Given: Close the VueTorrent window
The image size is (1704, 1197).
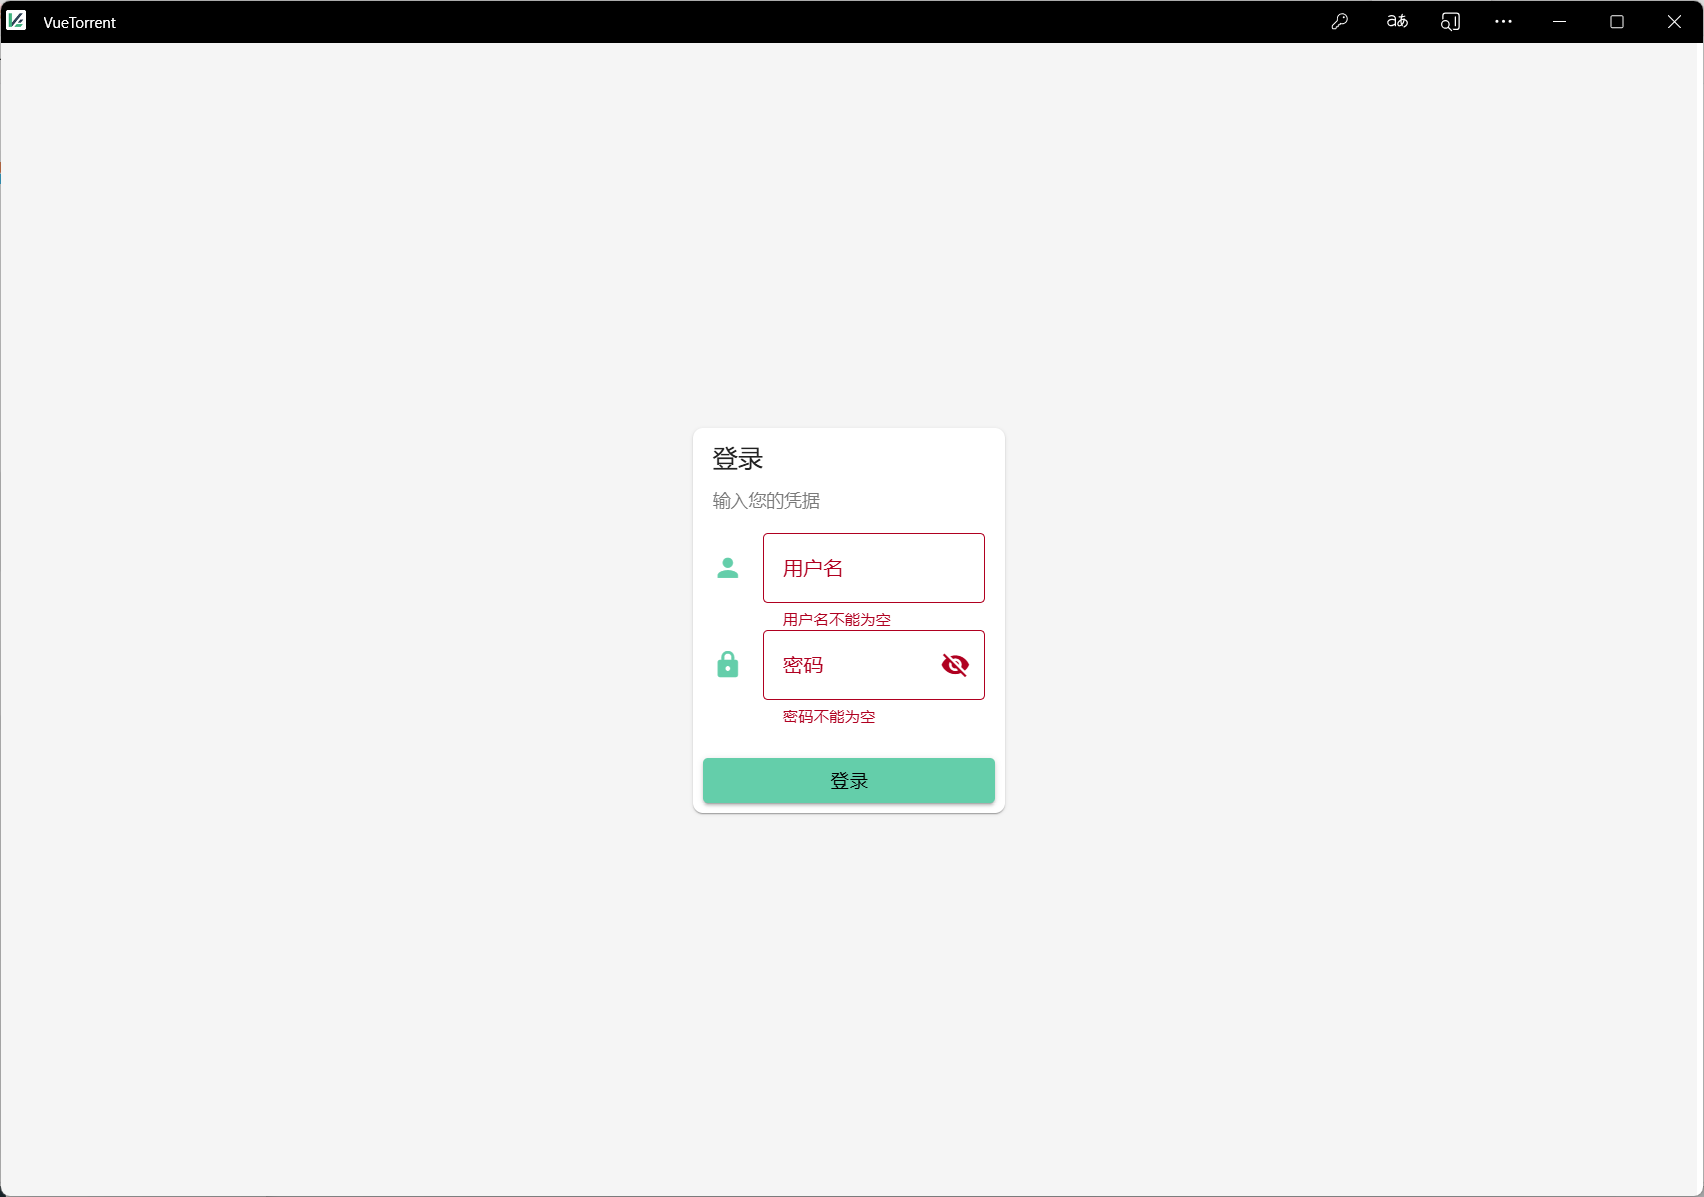Looking at the screenshot, I should pyautogui.click(x=1674, y=21).
